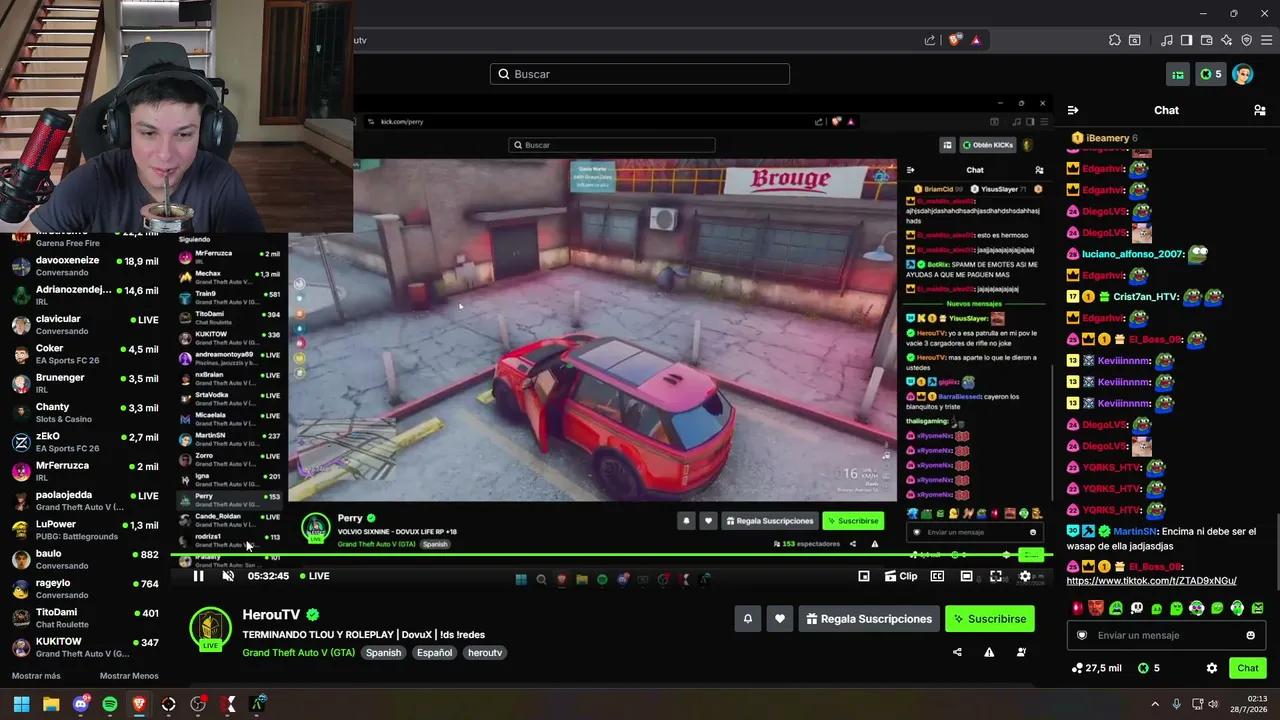Open chat settings gear
Image resolution: width=1280 pixels, height=720 pixels.
coord(1212,668)
